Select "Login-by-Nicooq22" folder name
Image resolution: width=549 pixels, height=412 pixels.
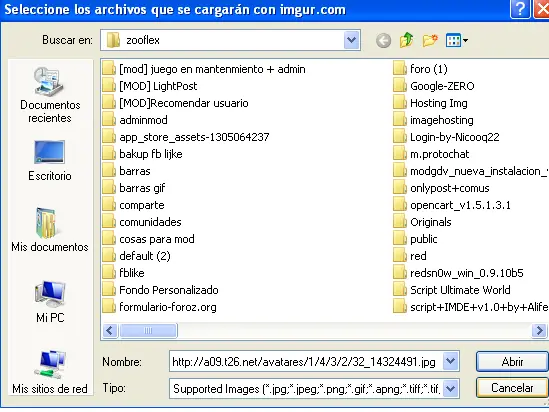[x=454, y=137]
